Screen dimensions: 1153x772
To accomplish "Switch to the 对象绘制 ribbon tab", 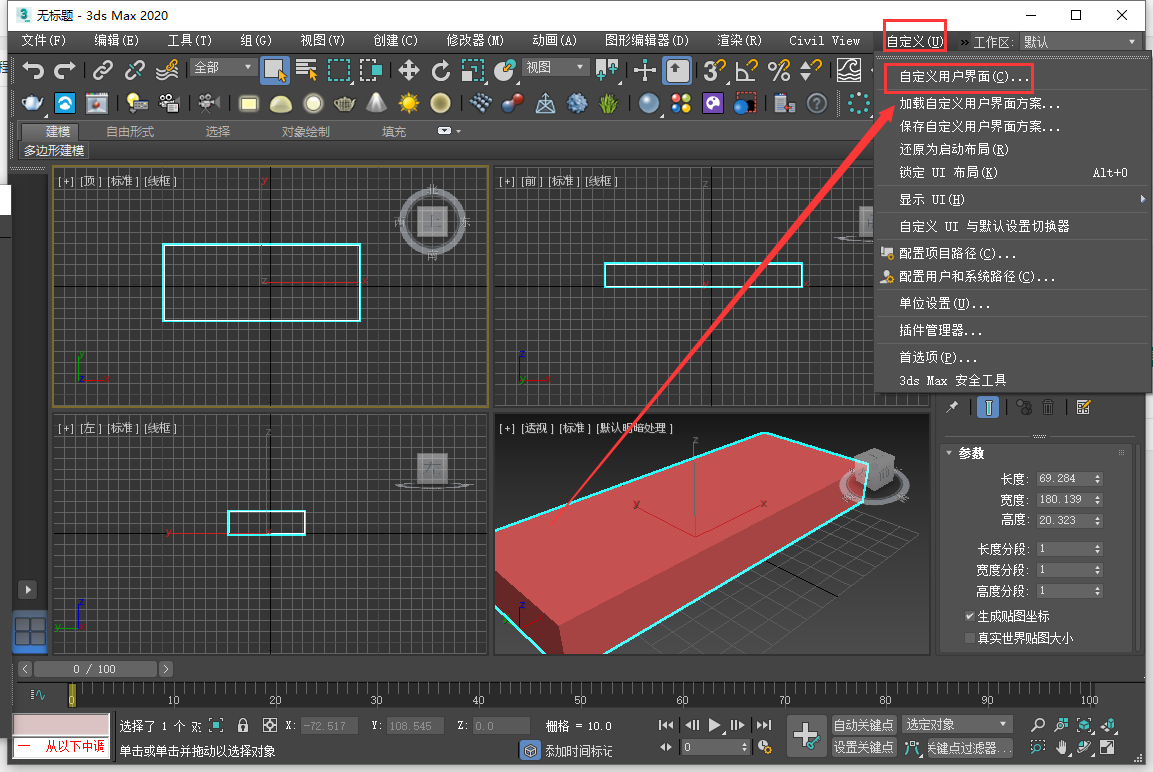I will click(305, 132).
